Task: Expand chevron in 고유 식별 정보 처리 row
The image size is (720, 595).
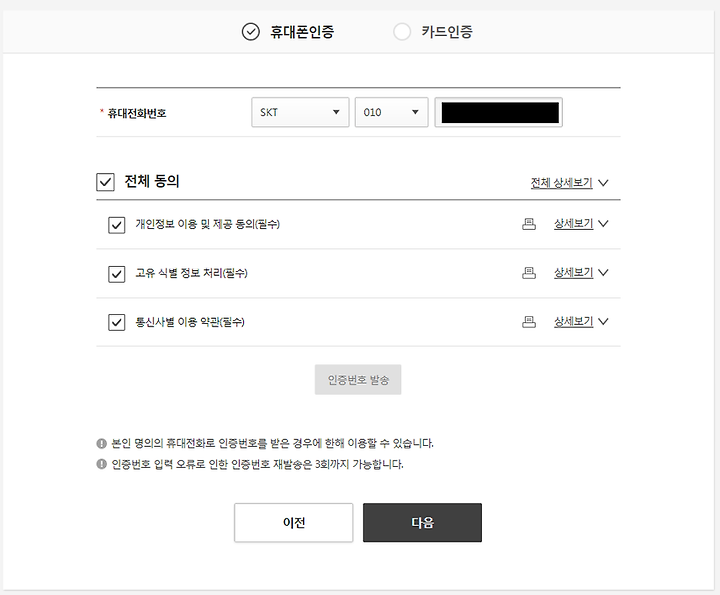Action: tap(603, 273)
